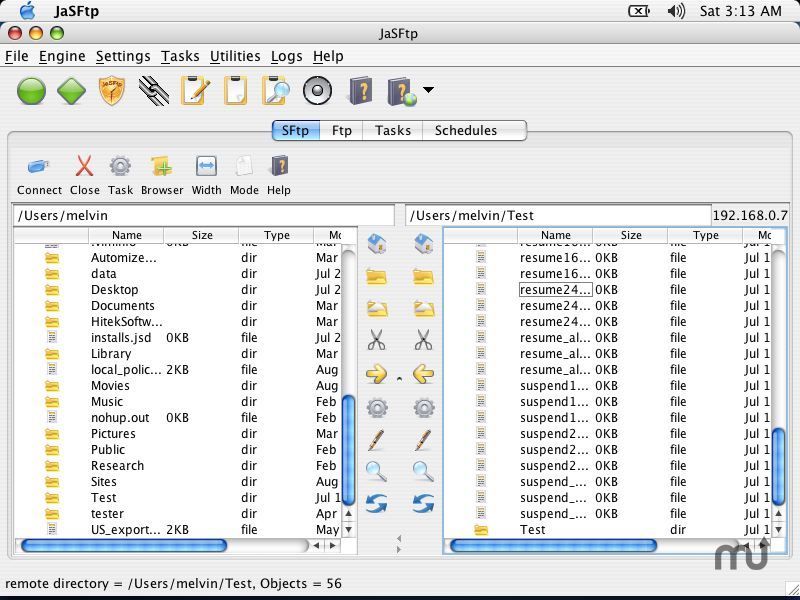
Task: Click the Task gear button in SFtp toolbar
Action: [x=120, y=167]
